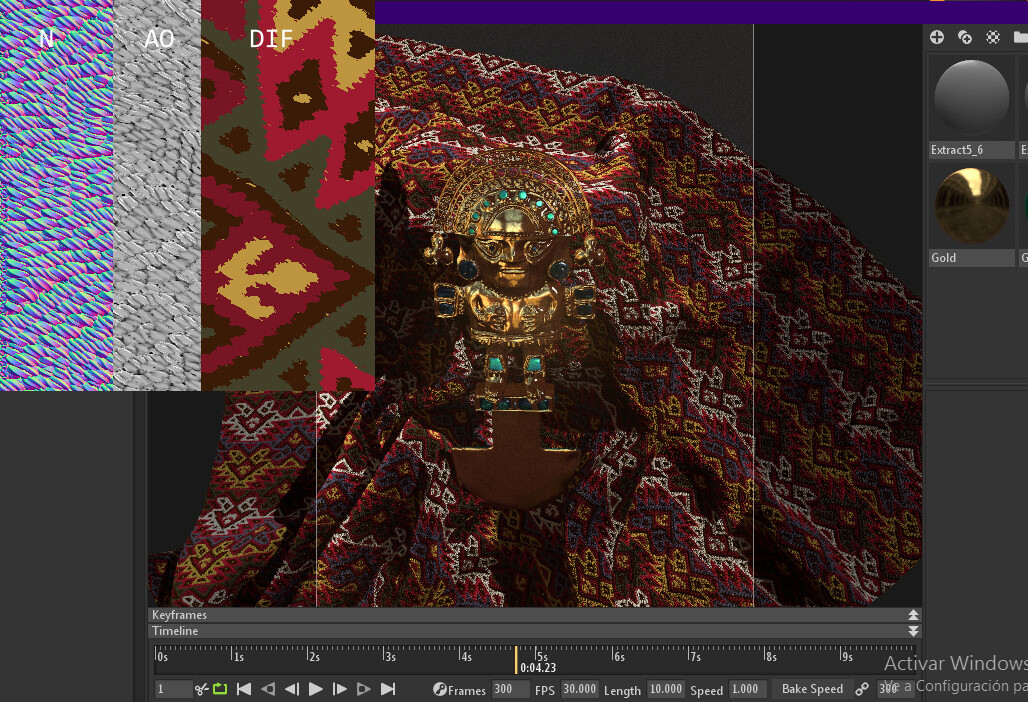Viewport: 1028px width, 702px height.
Task: Play the animation
Action: (315, 690)
